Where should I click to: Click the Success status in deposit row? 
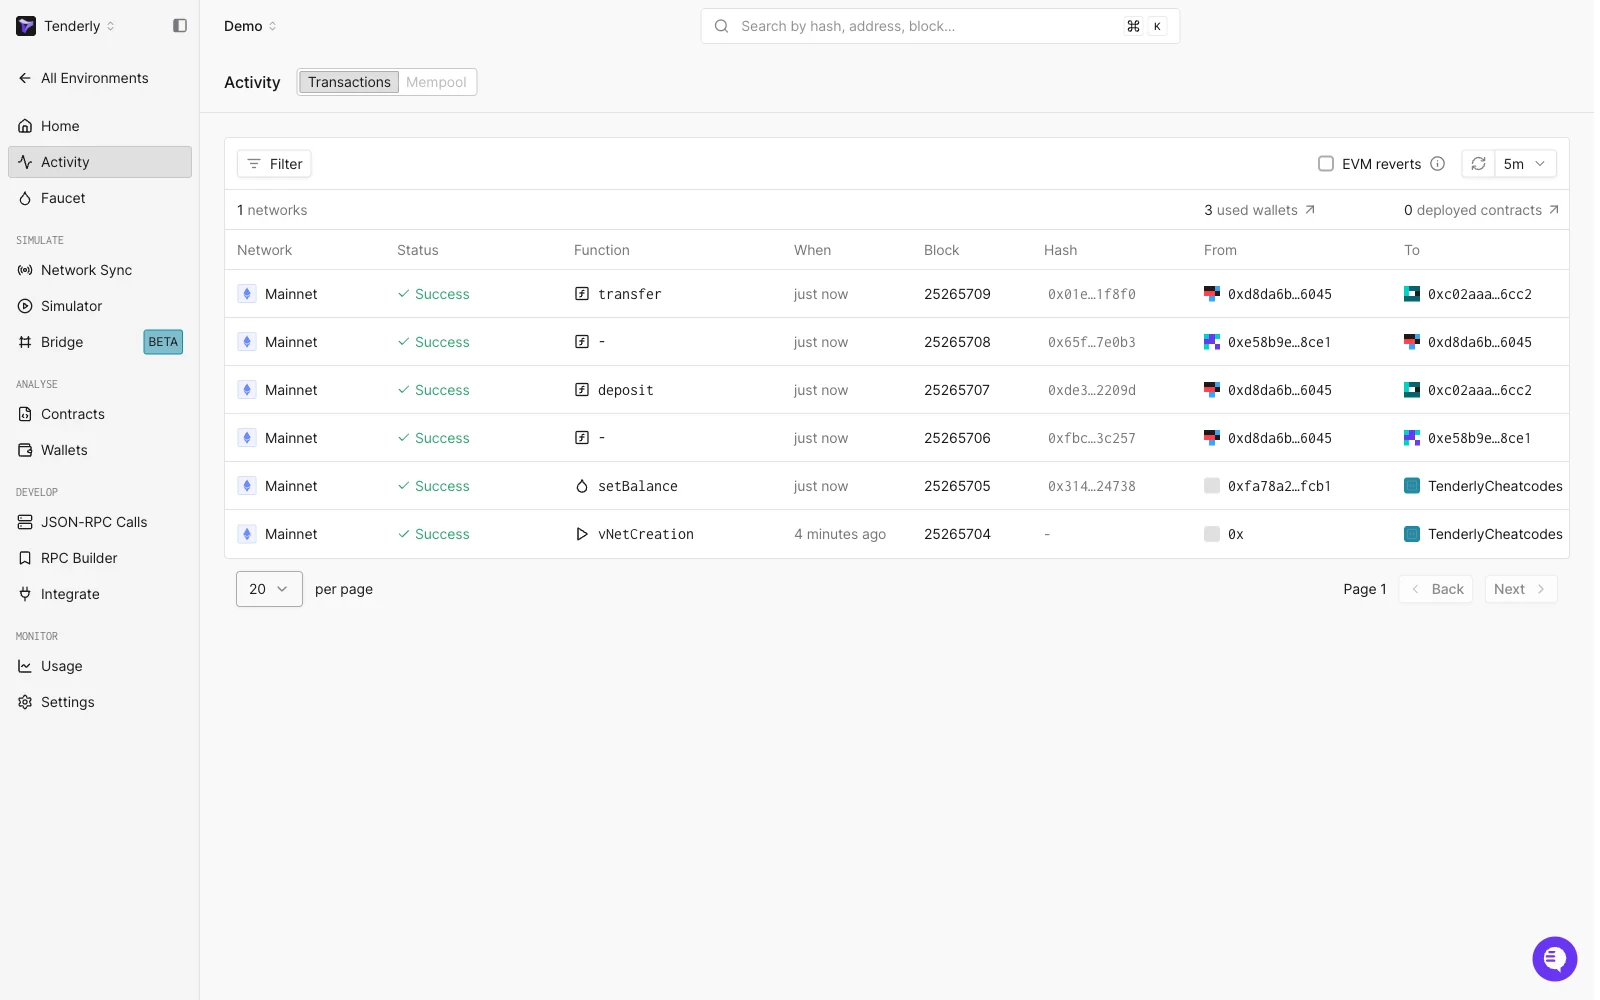pyautogui.click(x=434, y=390)
